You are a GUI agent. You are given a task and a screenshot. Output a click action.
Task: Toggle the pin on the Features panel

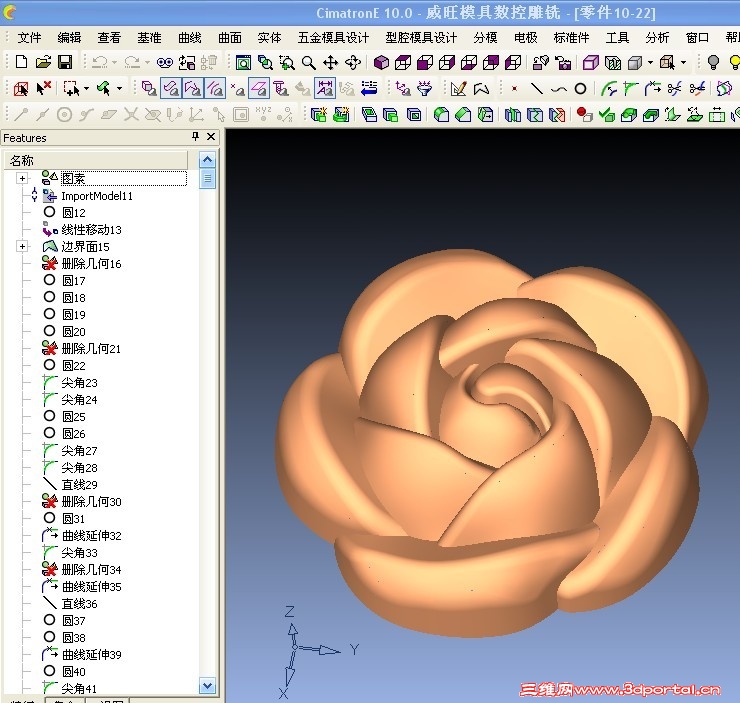point(195,137)
